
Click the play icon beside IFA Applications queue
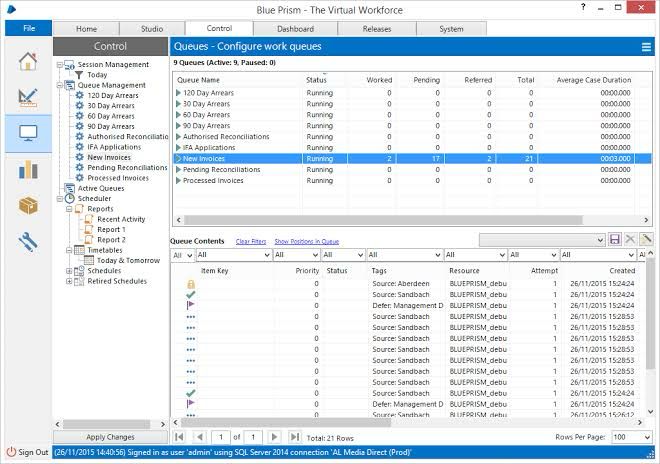coord(180,147)
